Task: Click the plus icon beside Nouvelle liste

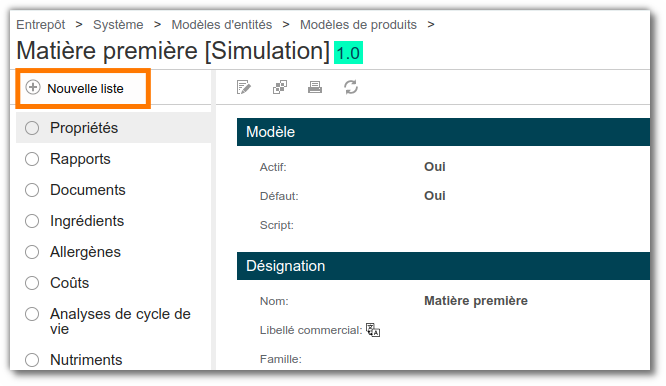Action: point(33,87)
